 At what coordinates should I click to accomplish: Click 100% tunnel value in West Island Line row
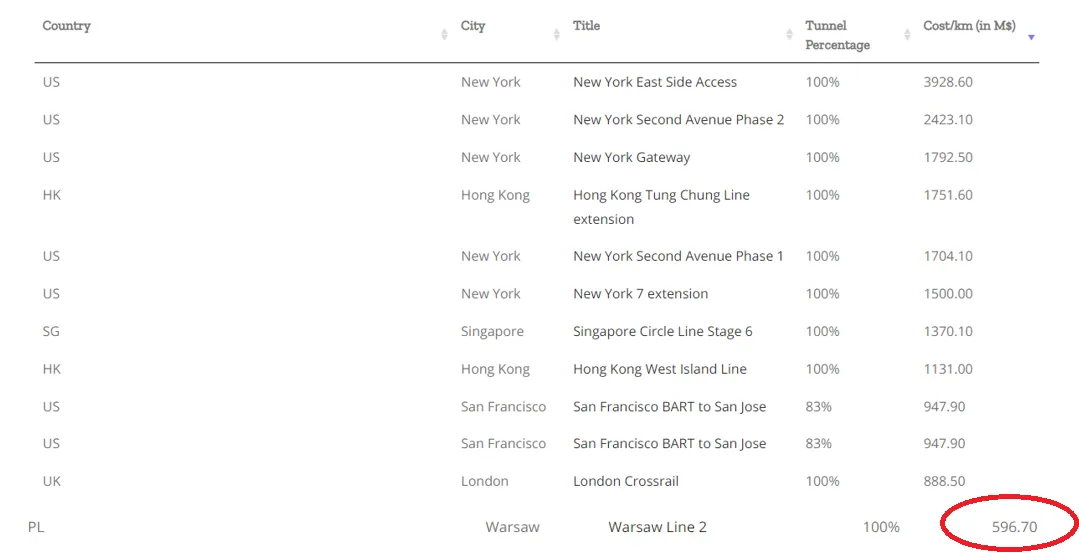pos(822,370)
